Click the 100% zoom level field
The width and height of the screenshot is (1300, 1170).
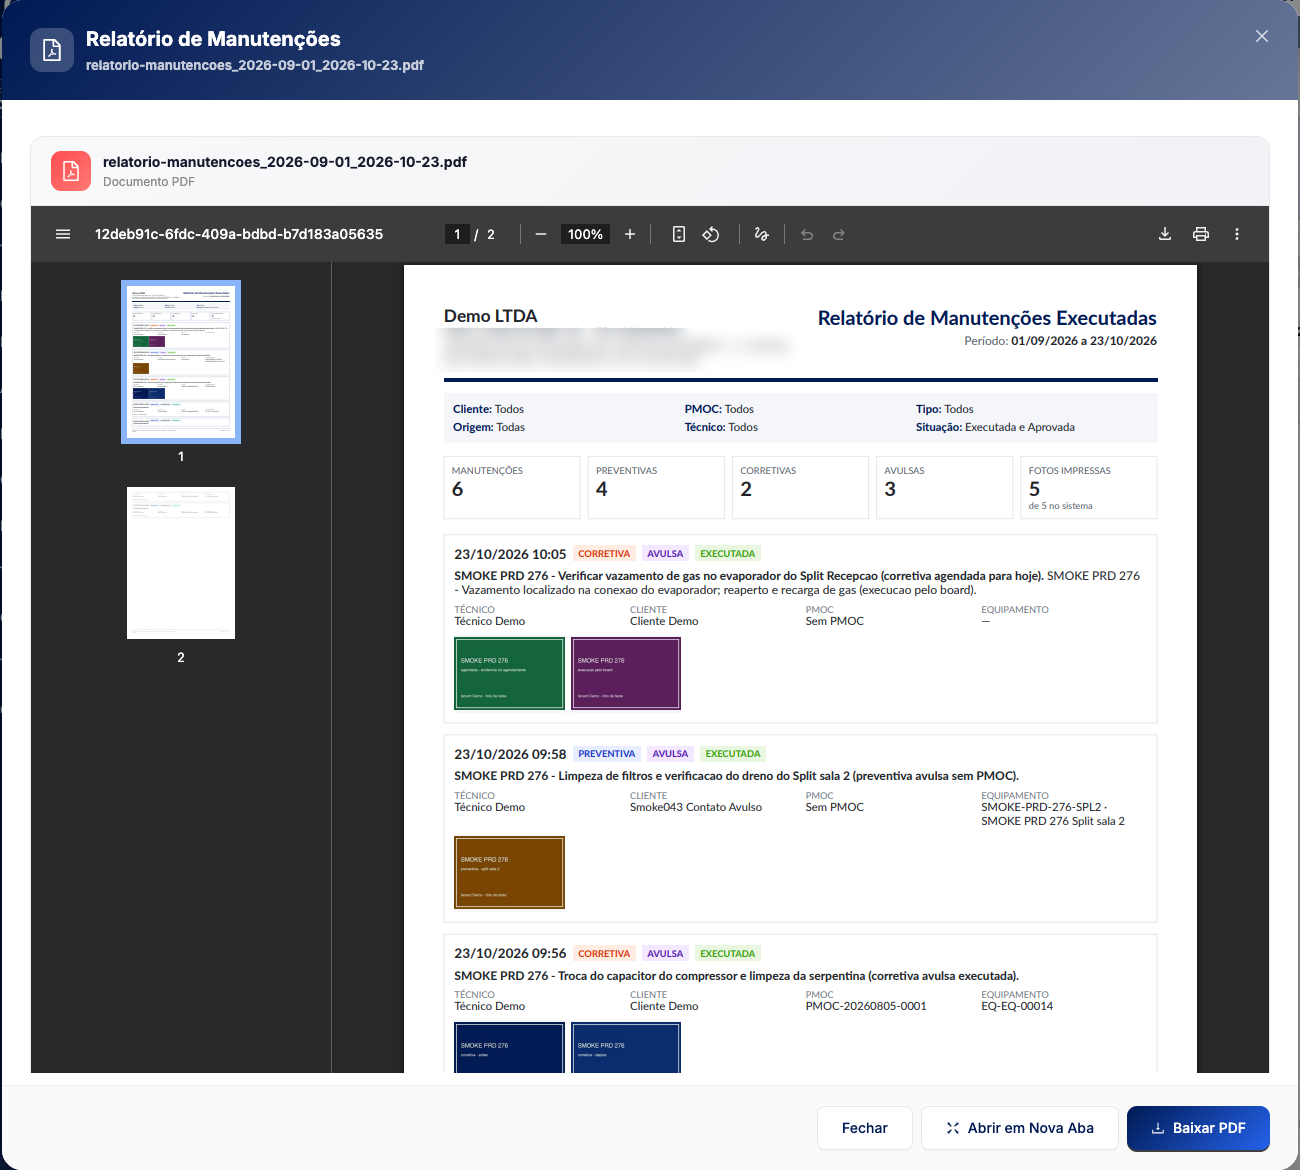click(585, 234)
